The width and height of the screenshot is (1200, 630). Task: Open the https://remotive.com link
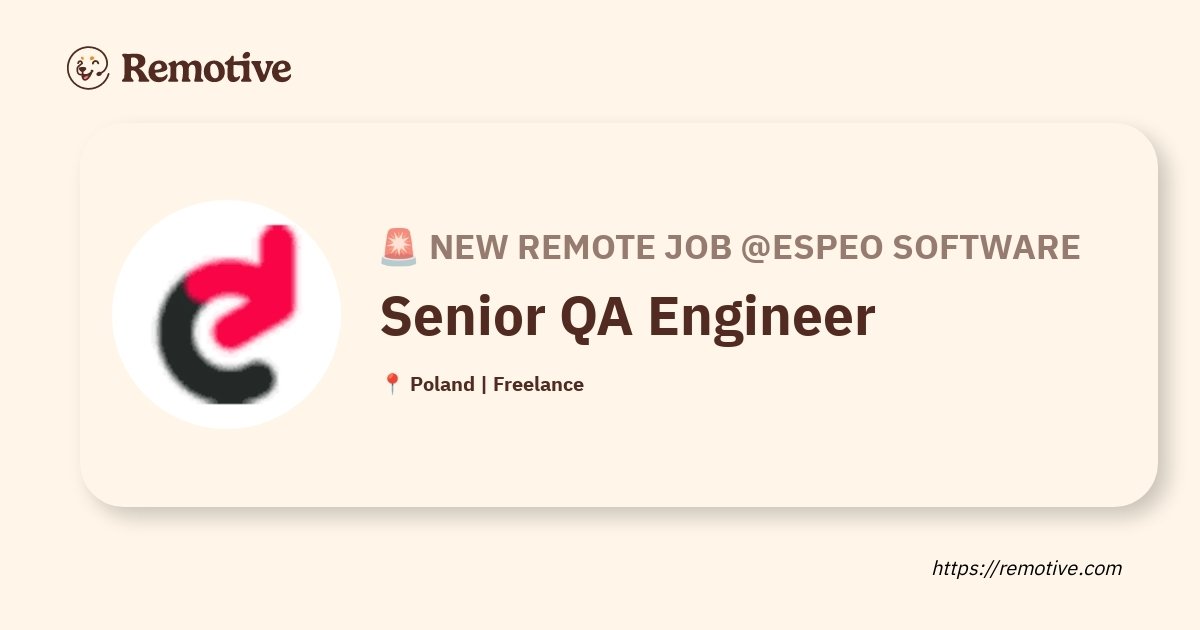[1027, 568]
